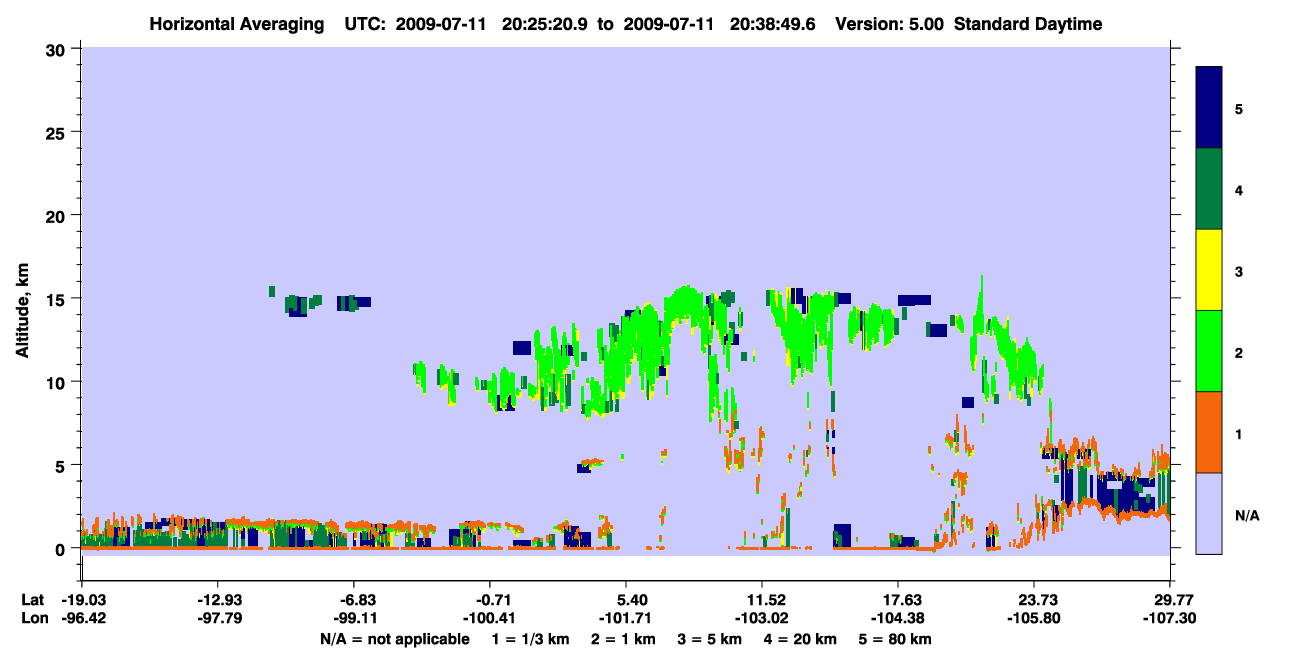Image resolution: width=1300 pixels, height=667 pixels.
Task: Click the dark blue colorbar segment labeled 5
Action: tap(1209, 108)
